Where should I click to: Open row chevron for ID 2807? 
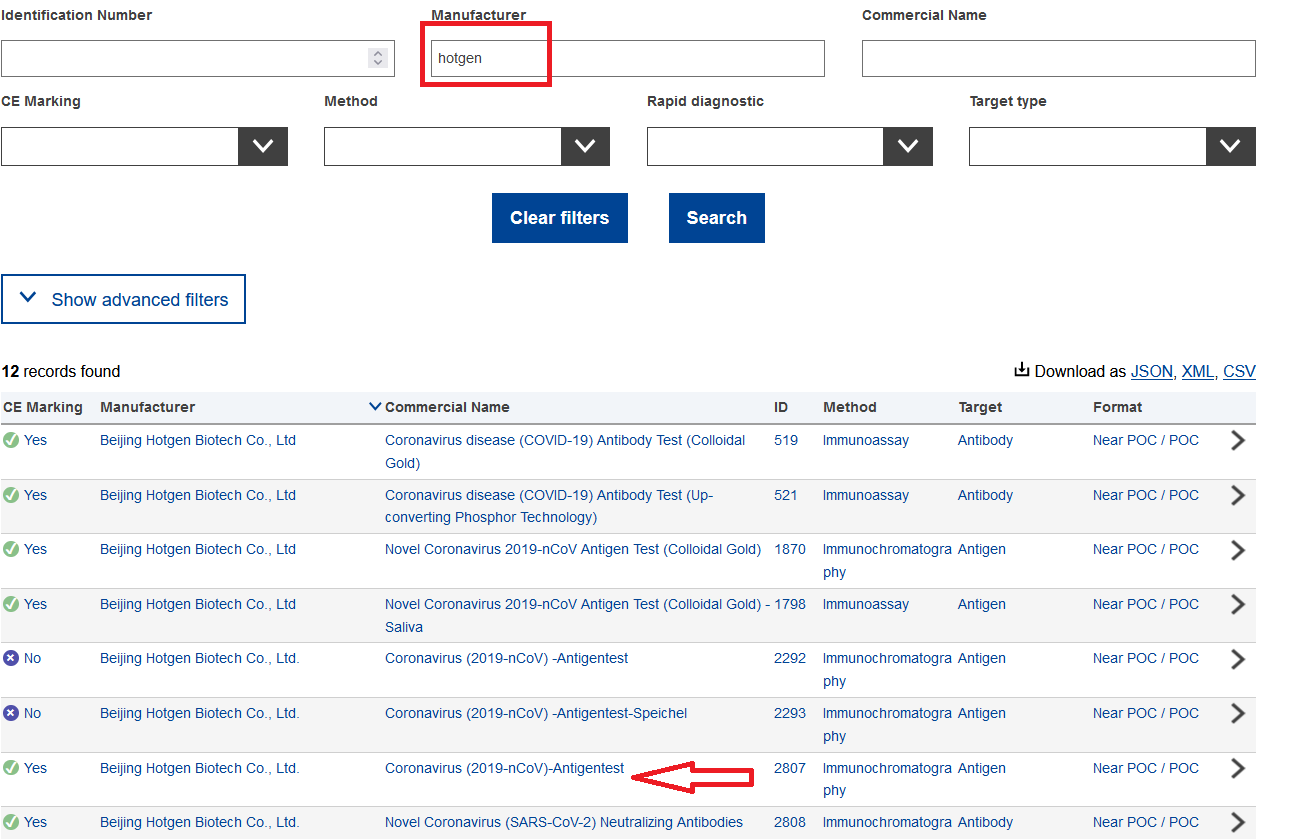(1238, 768)
